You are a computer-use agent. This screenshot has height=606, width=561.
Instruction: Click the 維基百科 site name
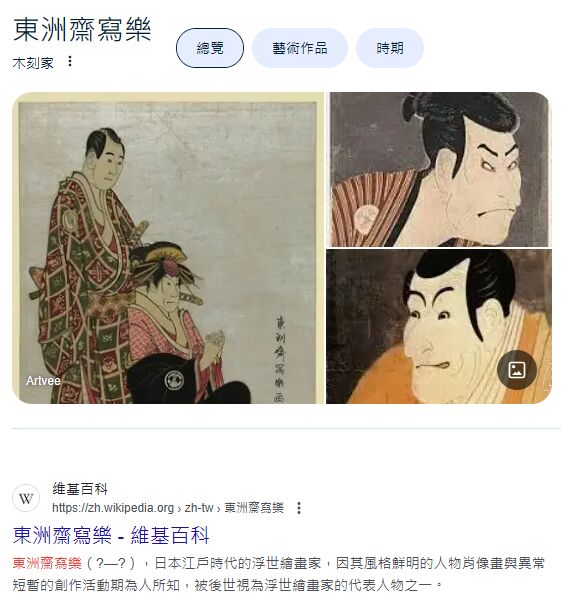click(x=80, y=489)
